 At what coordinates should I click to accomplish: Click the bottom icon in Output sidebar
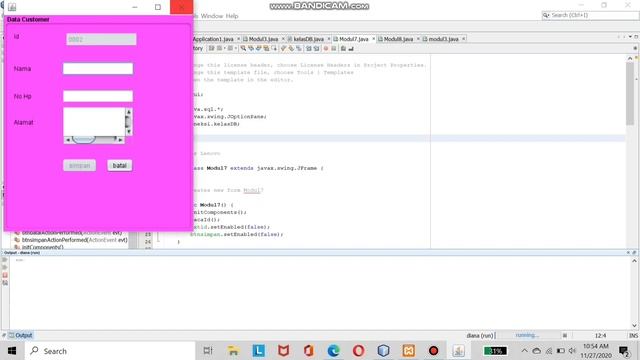tap(5, 283)
